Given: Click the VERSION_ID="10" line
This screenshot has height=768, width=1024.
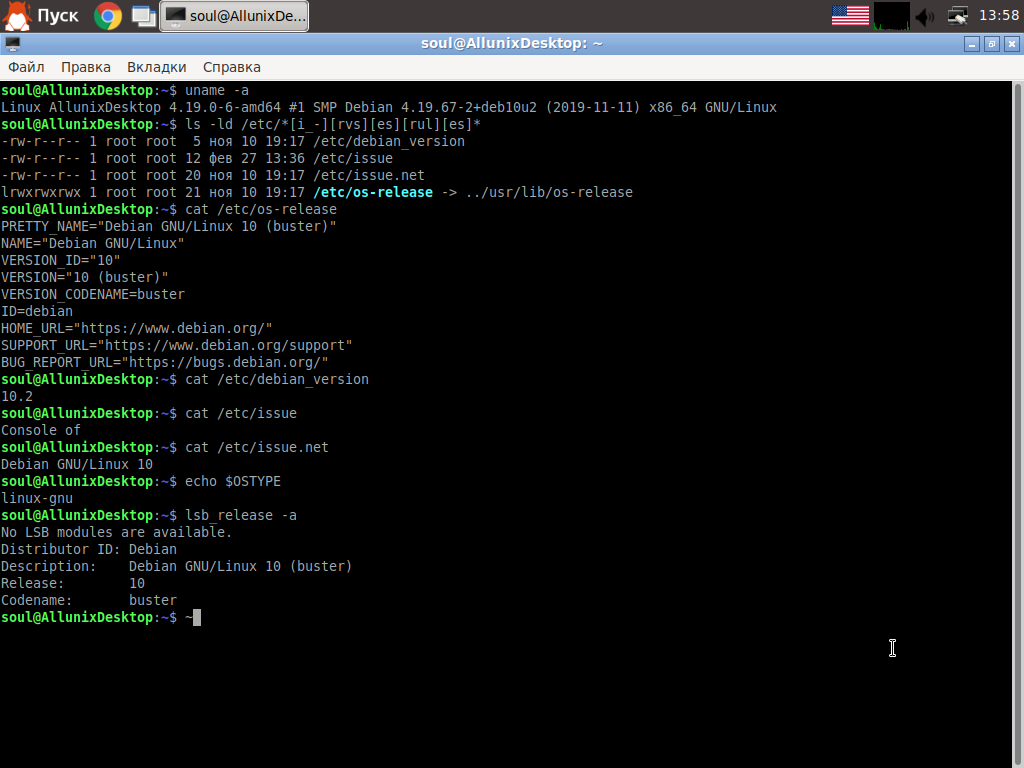Looking at the screenshot, I should click(61, 260).
